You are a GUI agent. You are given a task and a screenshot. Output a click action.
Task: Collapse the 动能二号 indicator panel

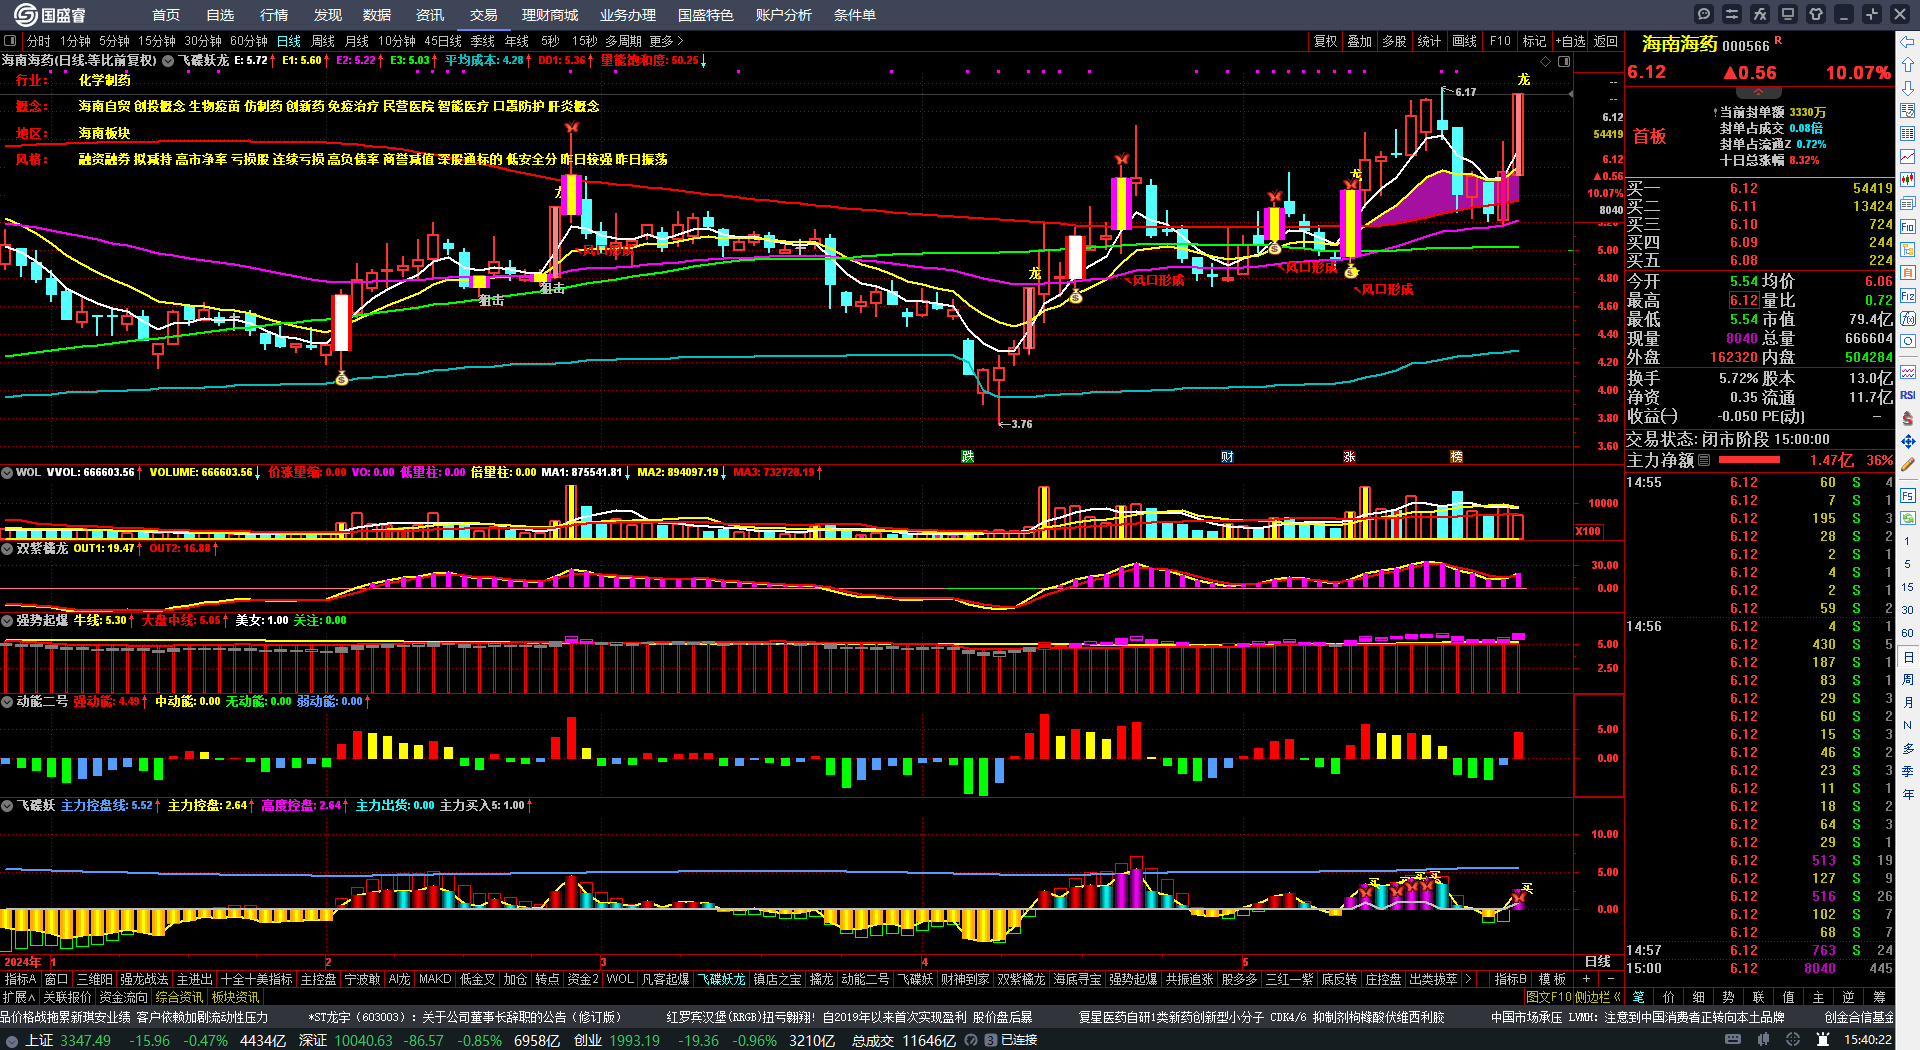[x=7, y=701]
